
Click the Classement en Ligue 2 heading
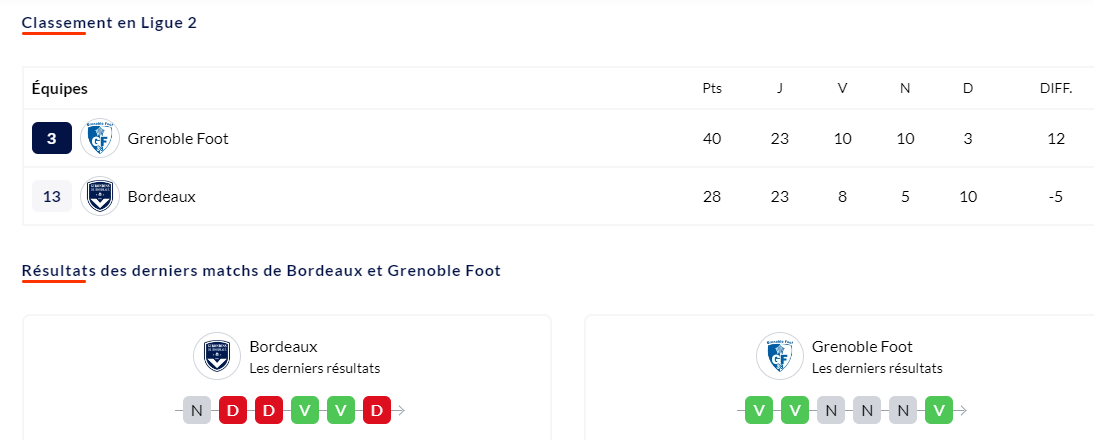110,23
